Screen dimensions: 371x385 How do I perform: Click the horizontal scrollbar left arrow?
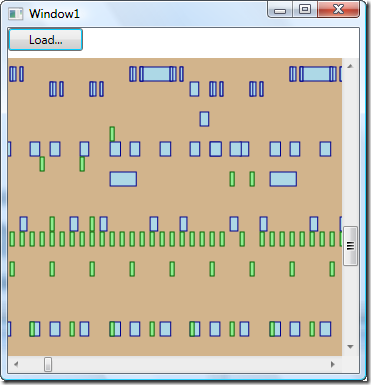coord(16,364)
